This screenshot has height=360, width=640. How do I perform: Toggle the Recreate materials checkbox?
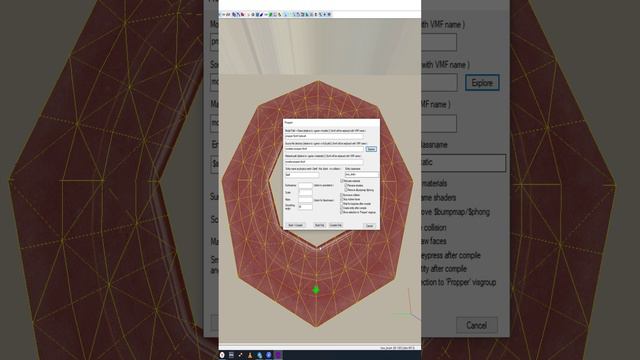pyautogui.click(x=342, y=181)
